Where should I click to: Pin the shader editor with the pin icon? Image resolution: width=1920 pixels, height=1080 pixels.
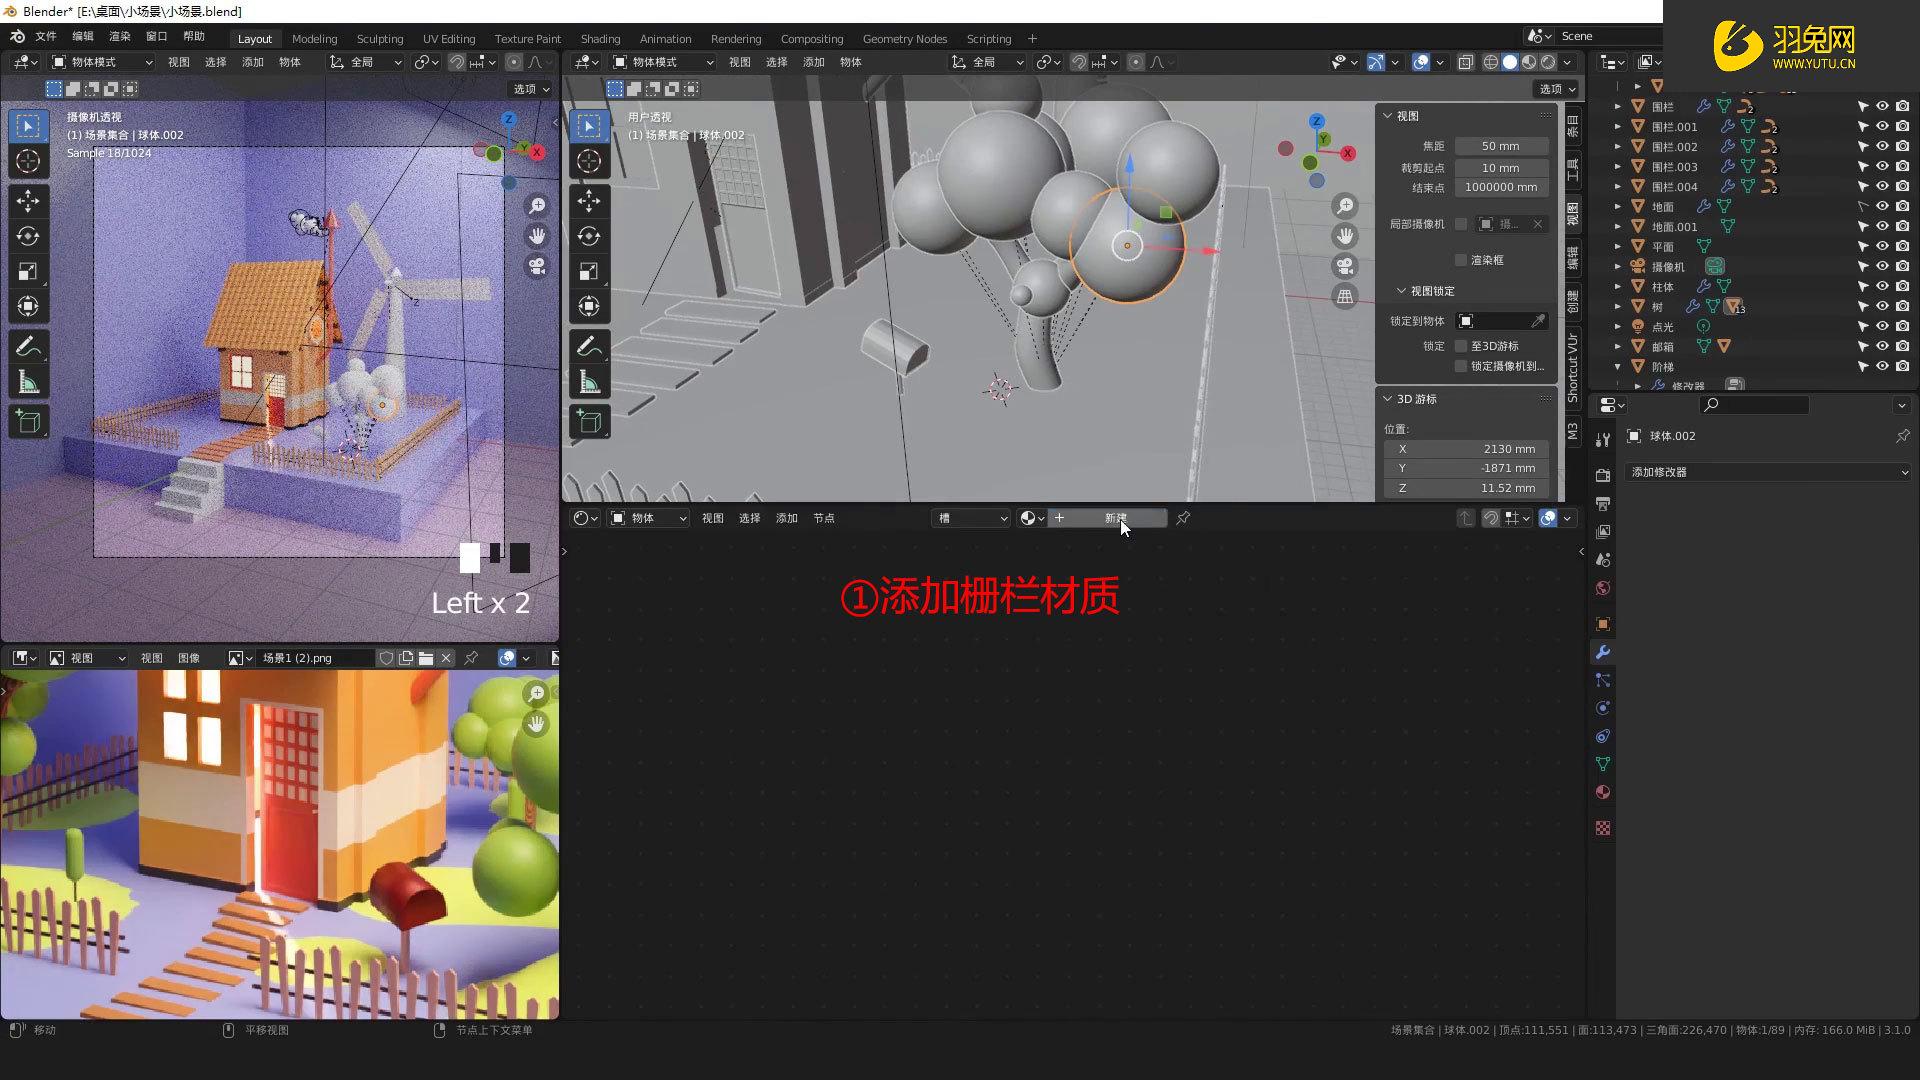click(x=1183, y=519)
